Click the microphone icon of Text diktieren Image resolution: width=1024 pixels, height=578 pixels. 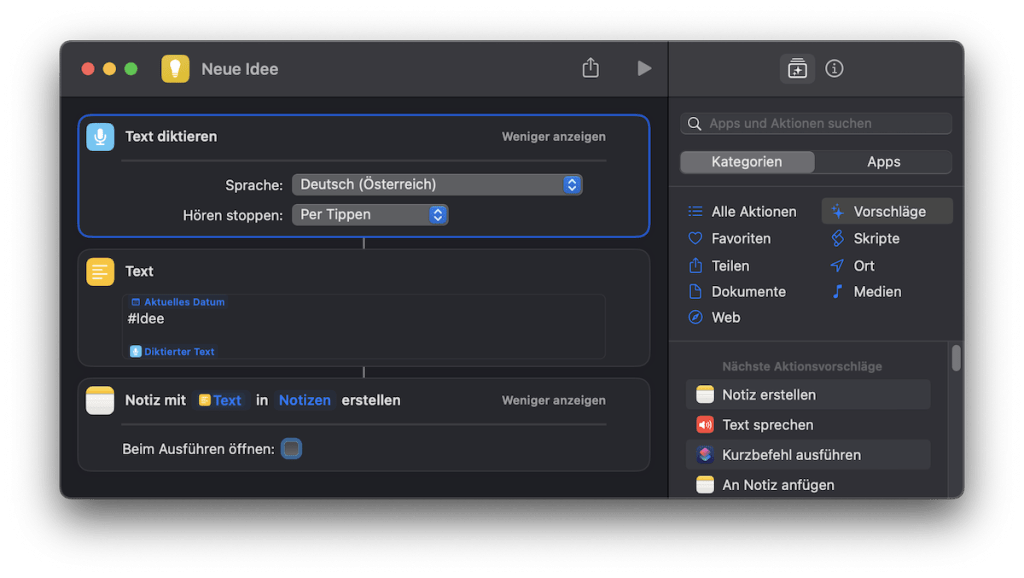100,136
